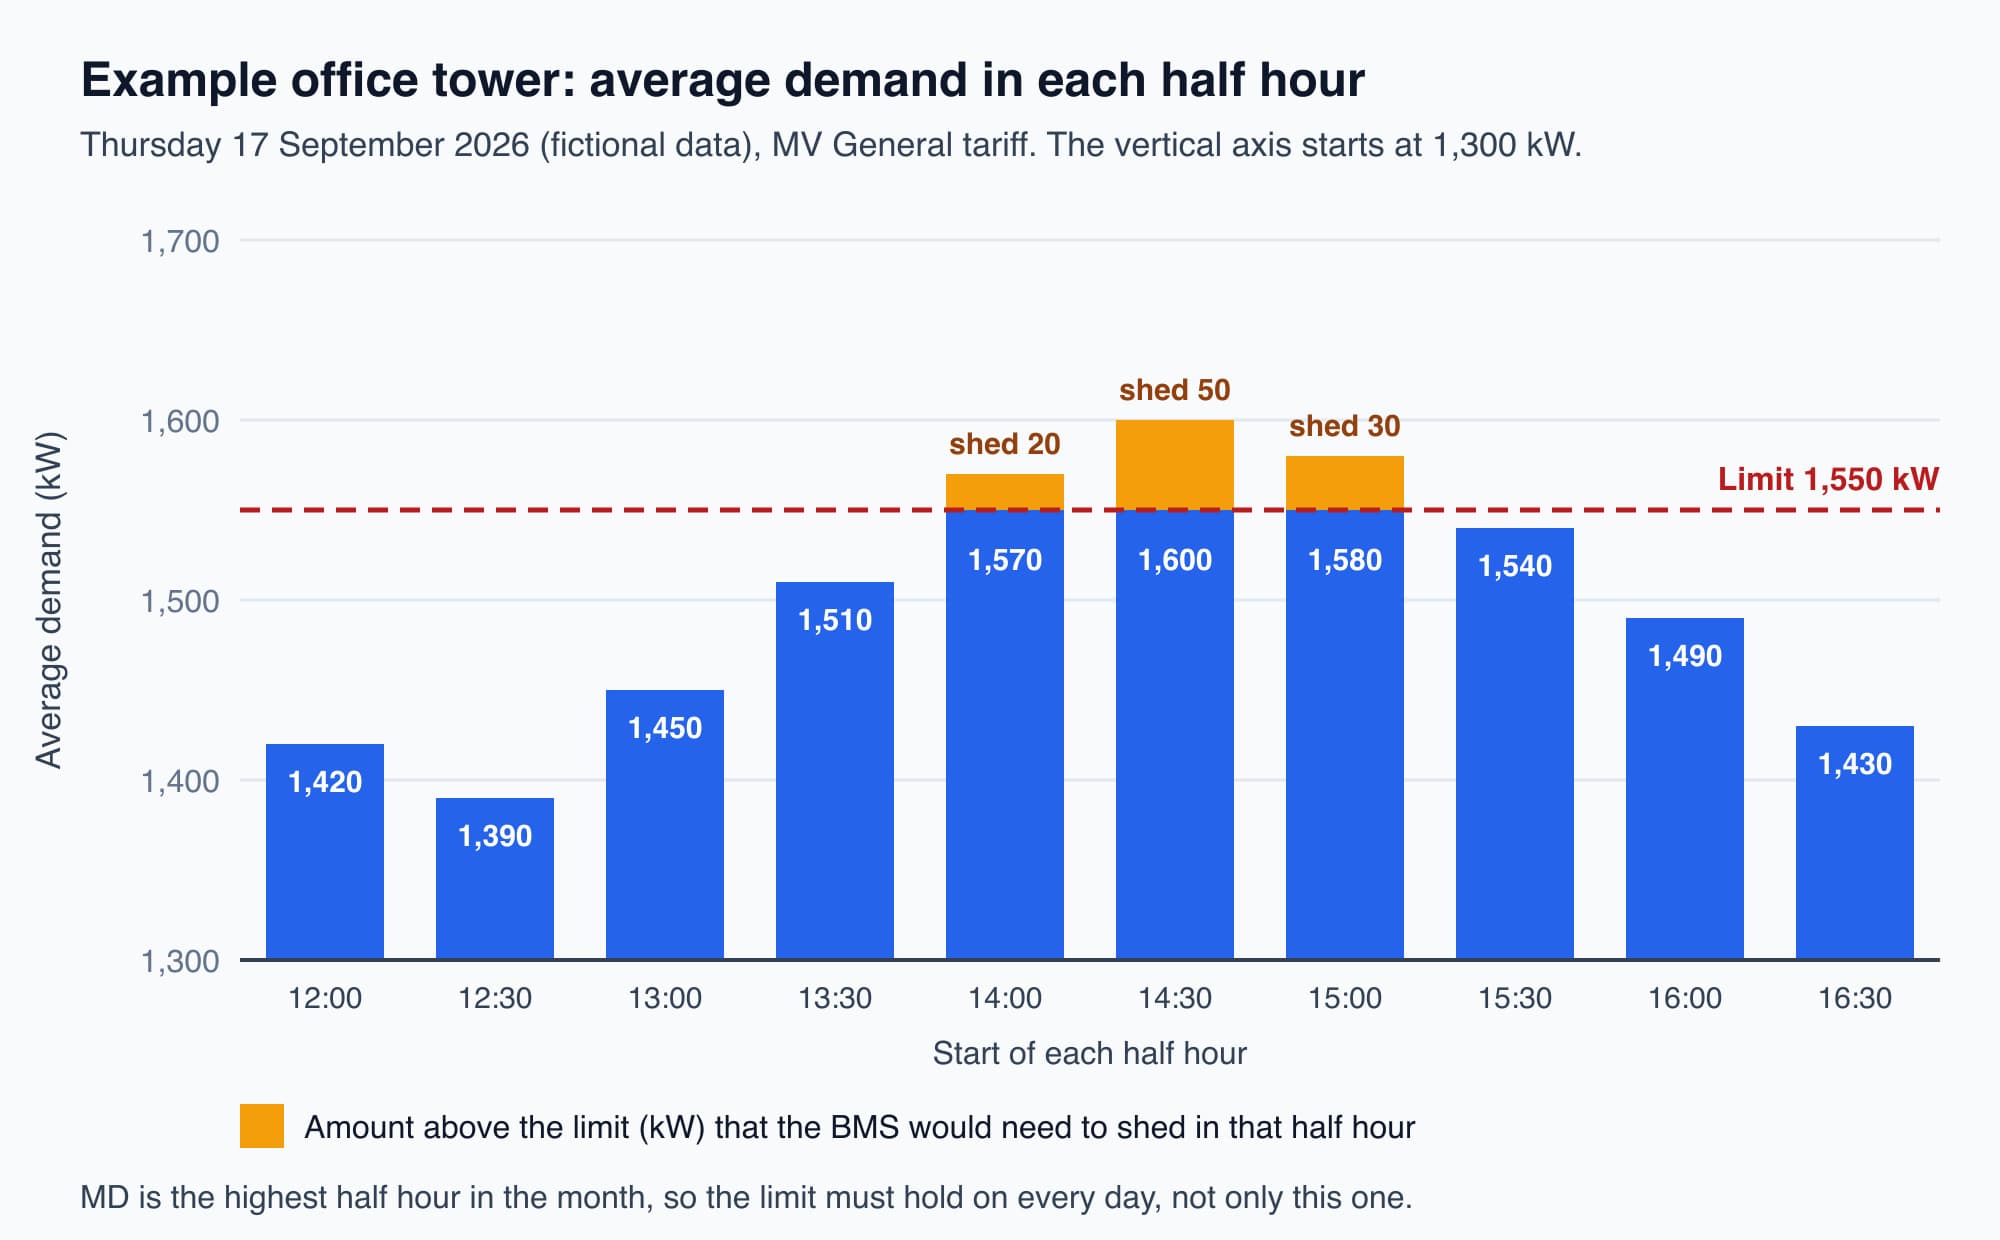Click the 1,500 y-axis tick label

point(180,601)
